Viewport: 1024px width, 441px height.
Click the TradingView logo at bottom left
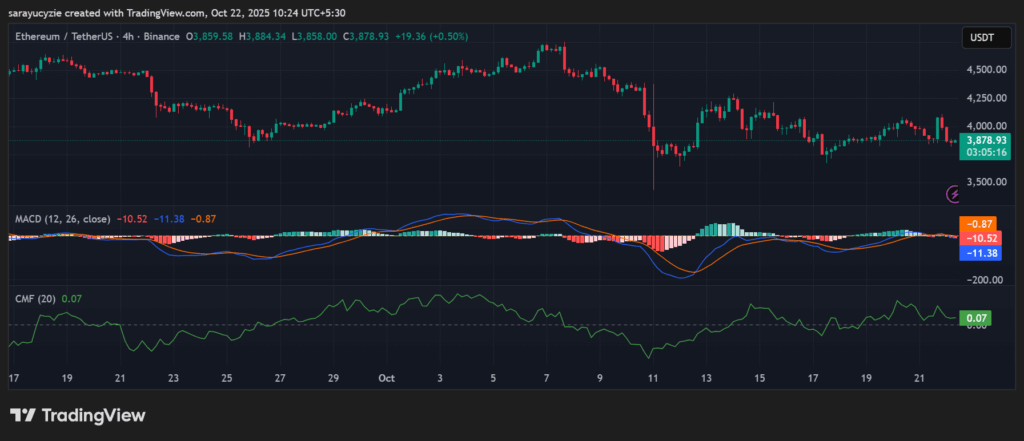click(x=78, y=415)
